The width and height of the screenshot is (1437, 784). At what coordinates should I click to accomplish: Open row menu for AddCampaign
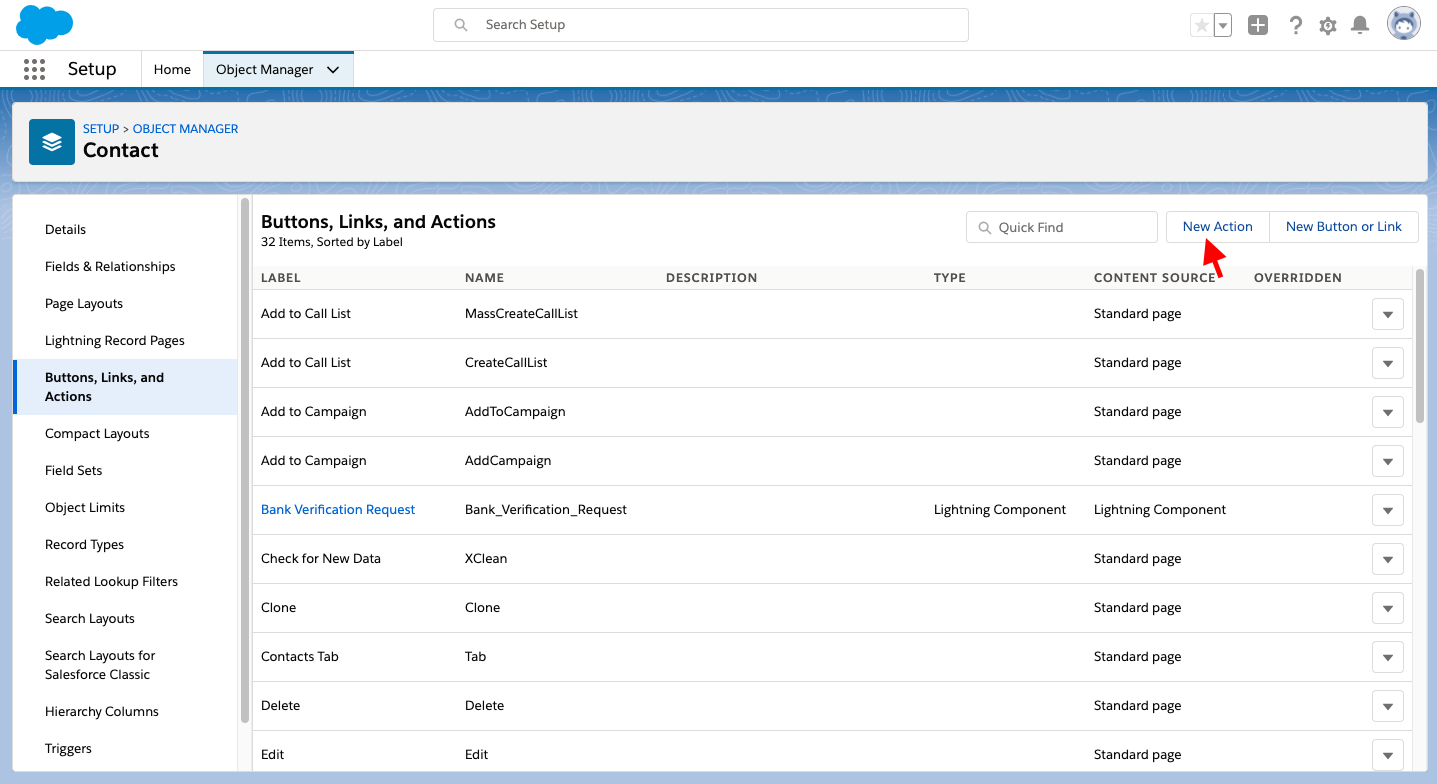coord(1387,461)
